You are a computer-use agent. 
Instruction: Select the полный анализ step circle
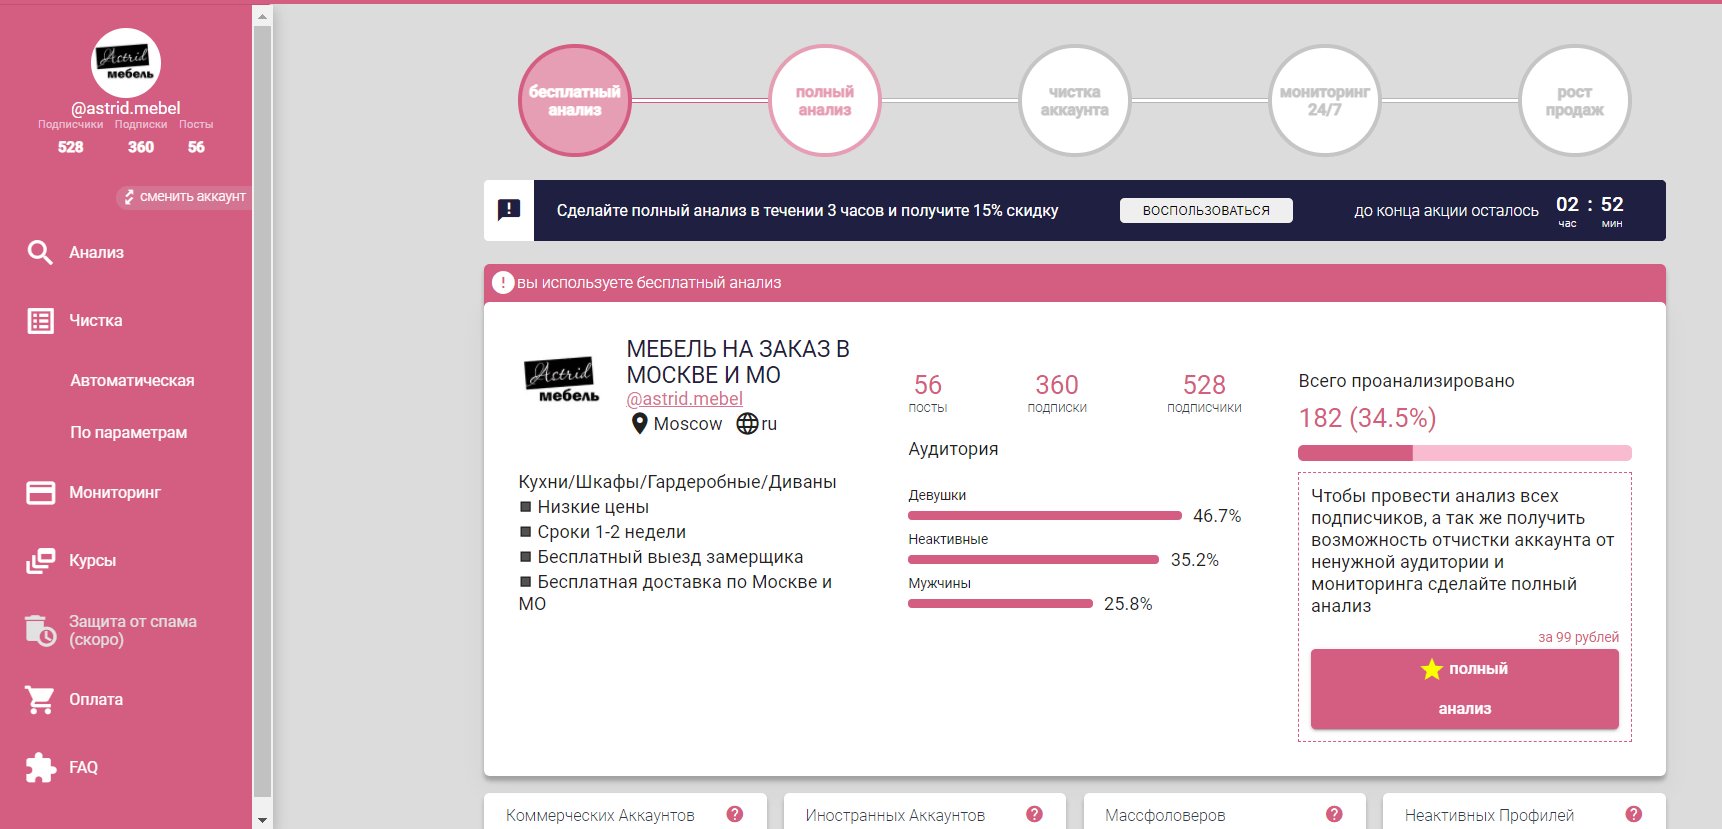[824, 101]
